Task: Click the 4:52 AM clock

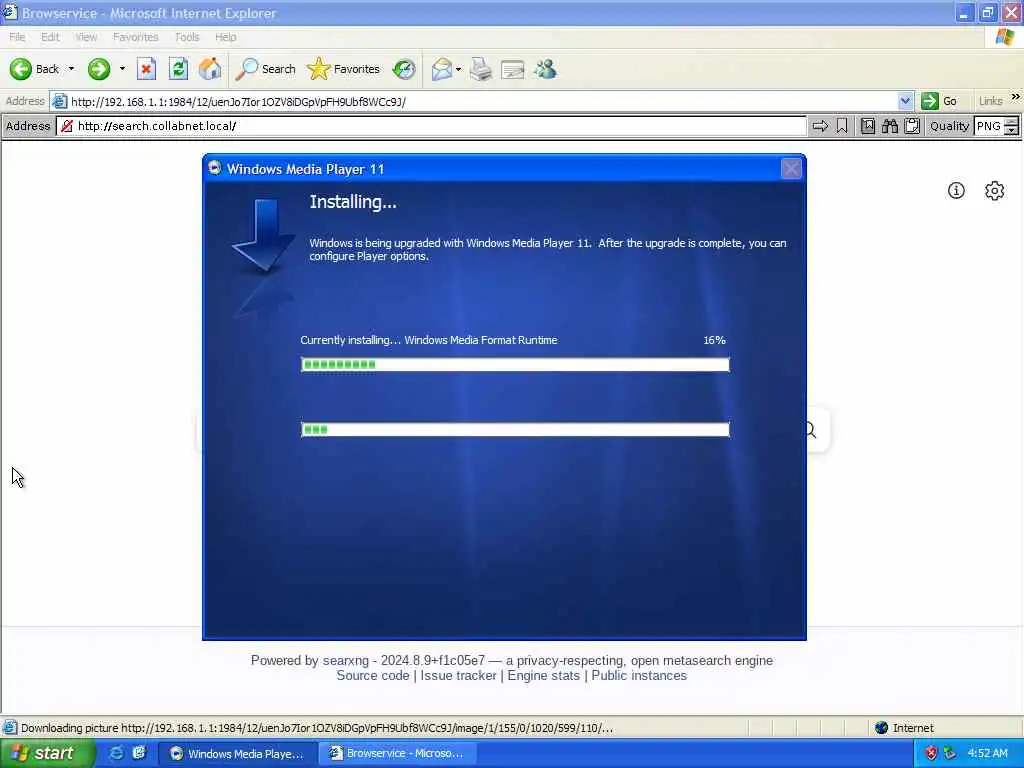Action: [x=987, y=754]
